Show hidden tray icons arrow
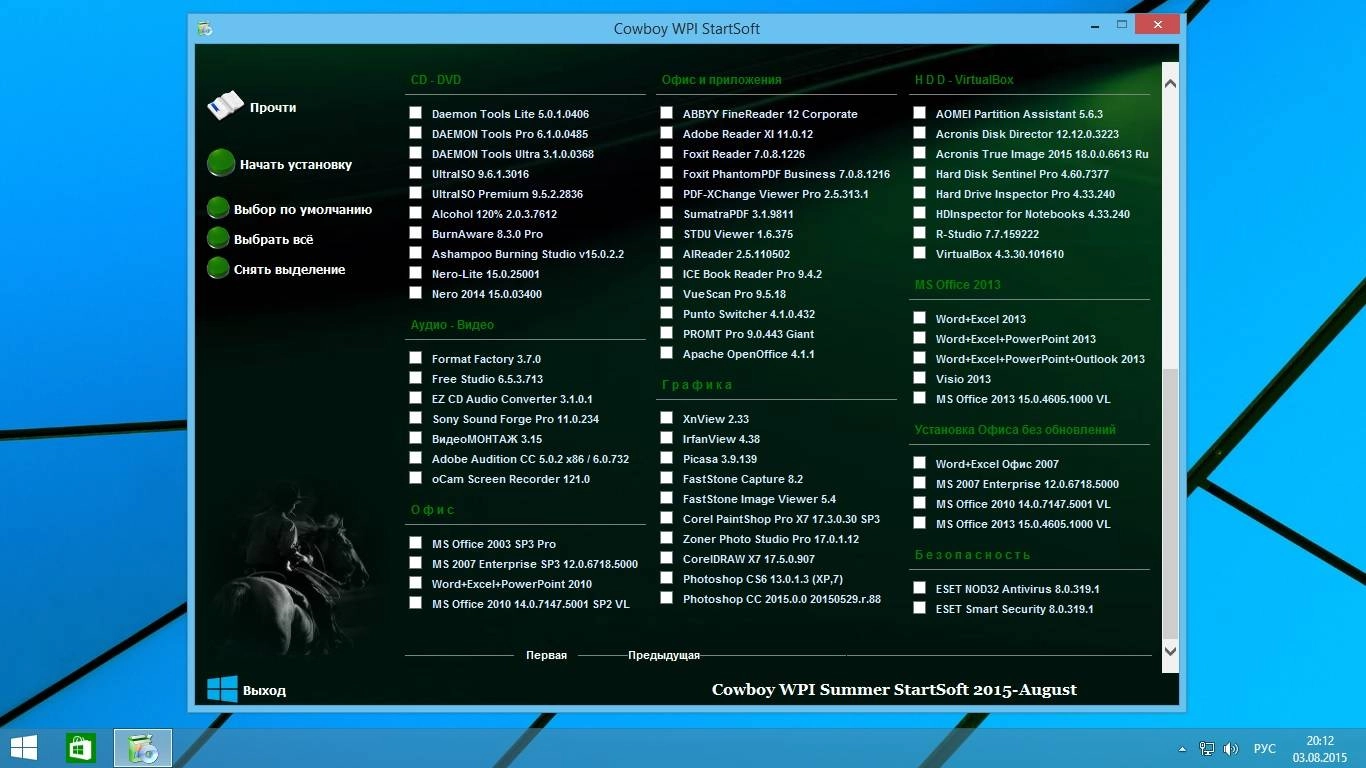1366x768 pixels. [x=1183, y=748]
